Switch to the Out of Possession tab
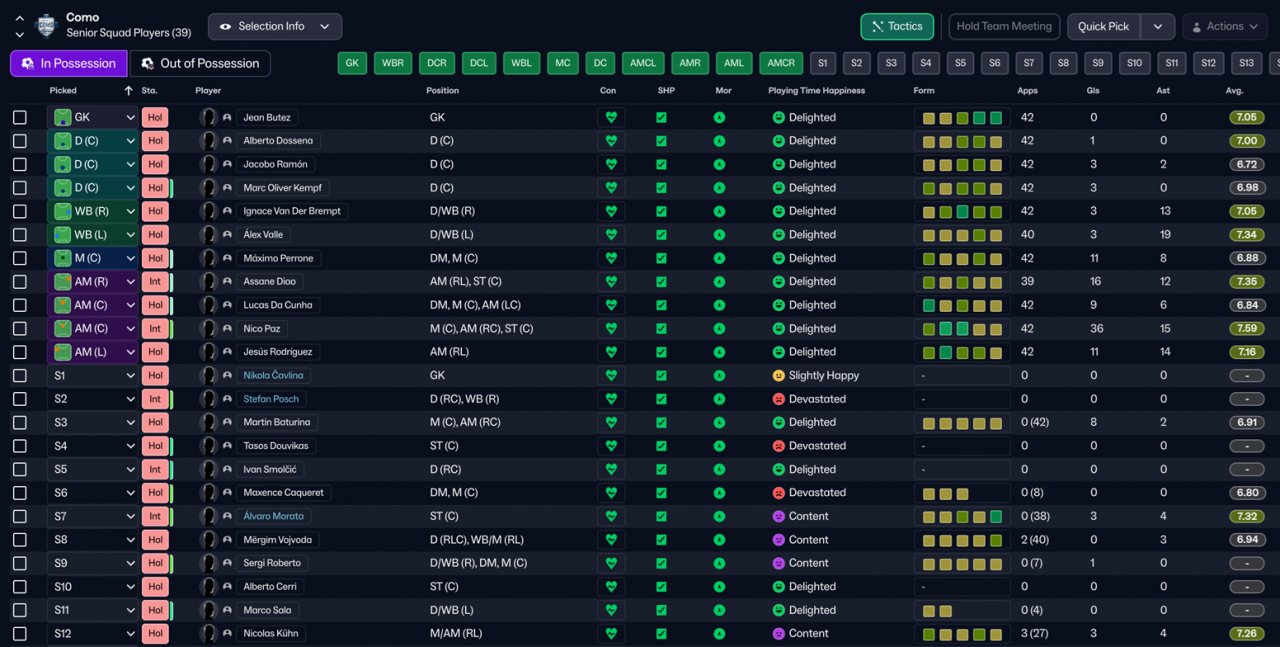 [x=200, y=63]
